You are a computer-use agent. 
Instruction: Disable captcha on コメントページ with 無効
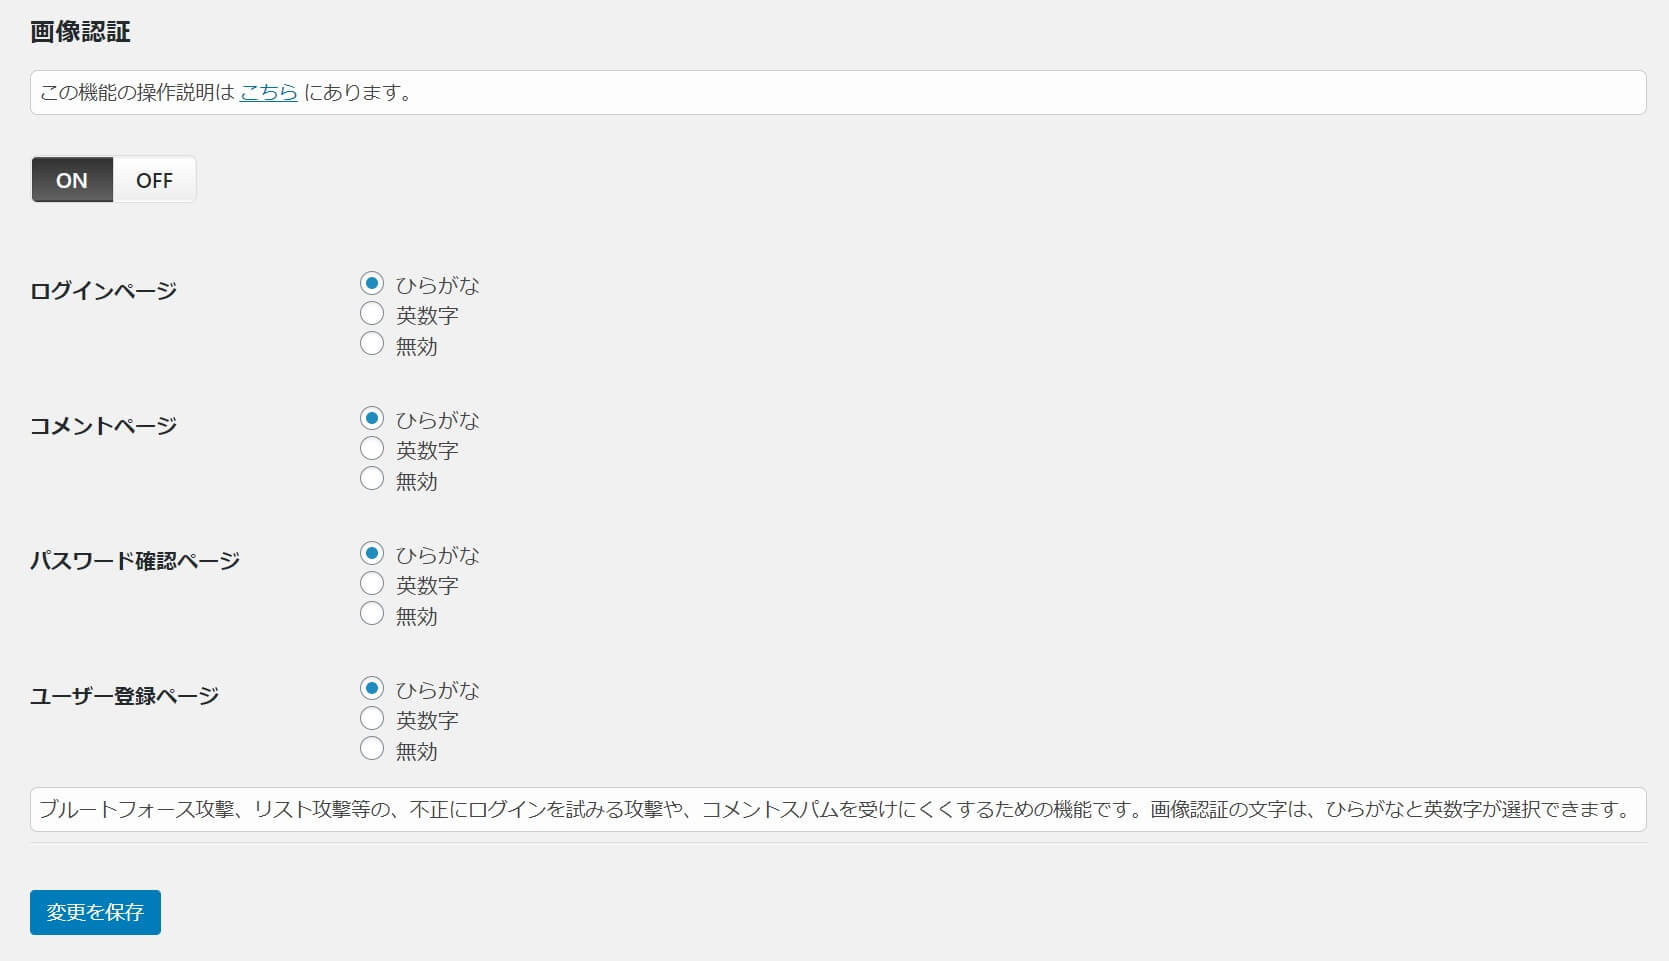pyautogui.click(x=372, y=479)
